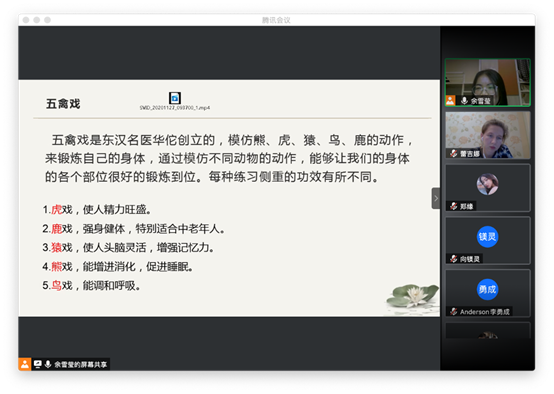Click the screen-share monitor icon in status bar
Viewport: 554px width, 394px height.
[37, 364]
